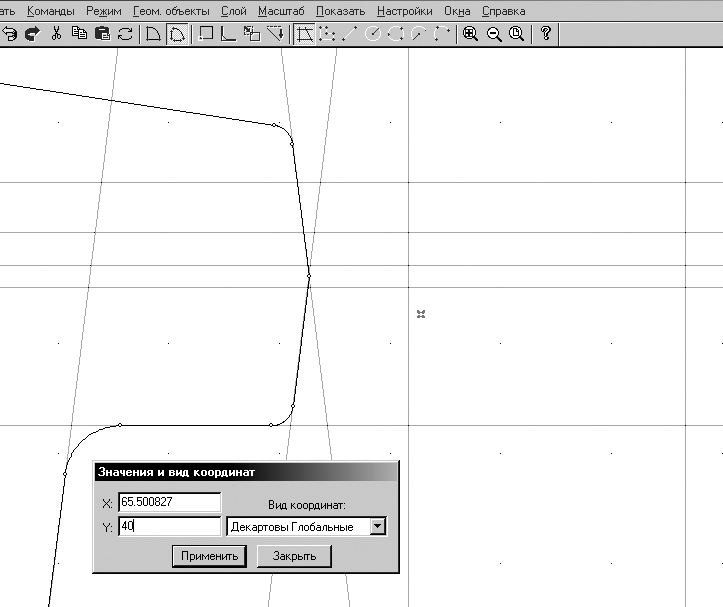Open the Справка menu
Screen dimensions: 723x607
tap(504, 11)
